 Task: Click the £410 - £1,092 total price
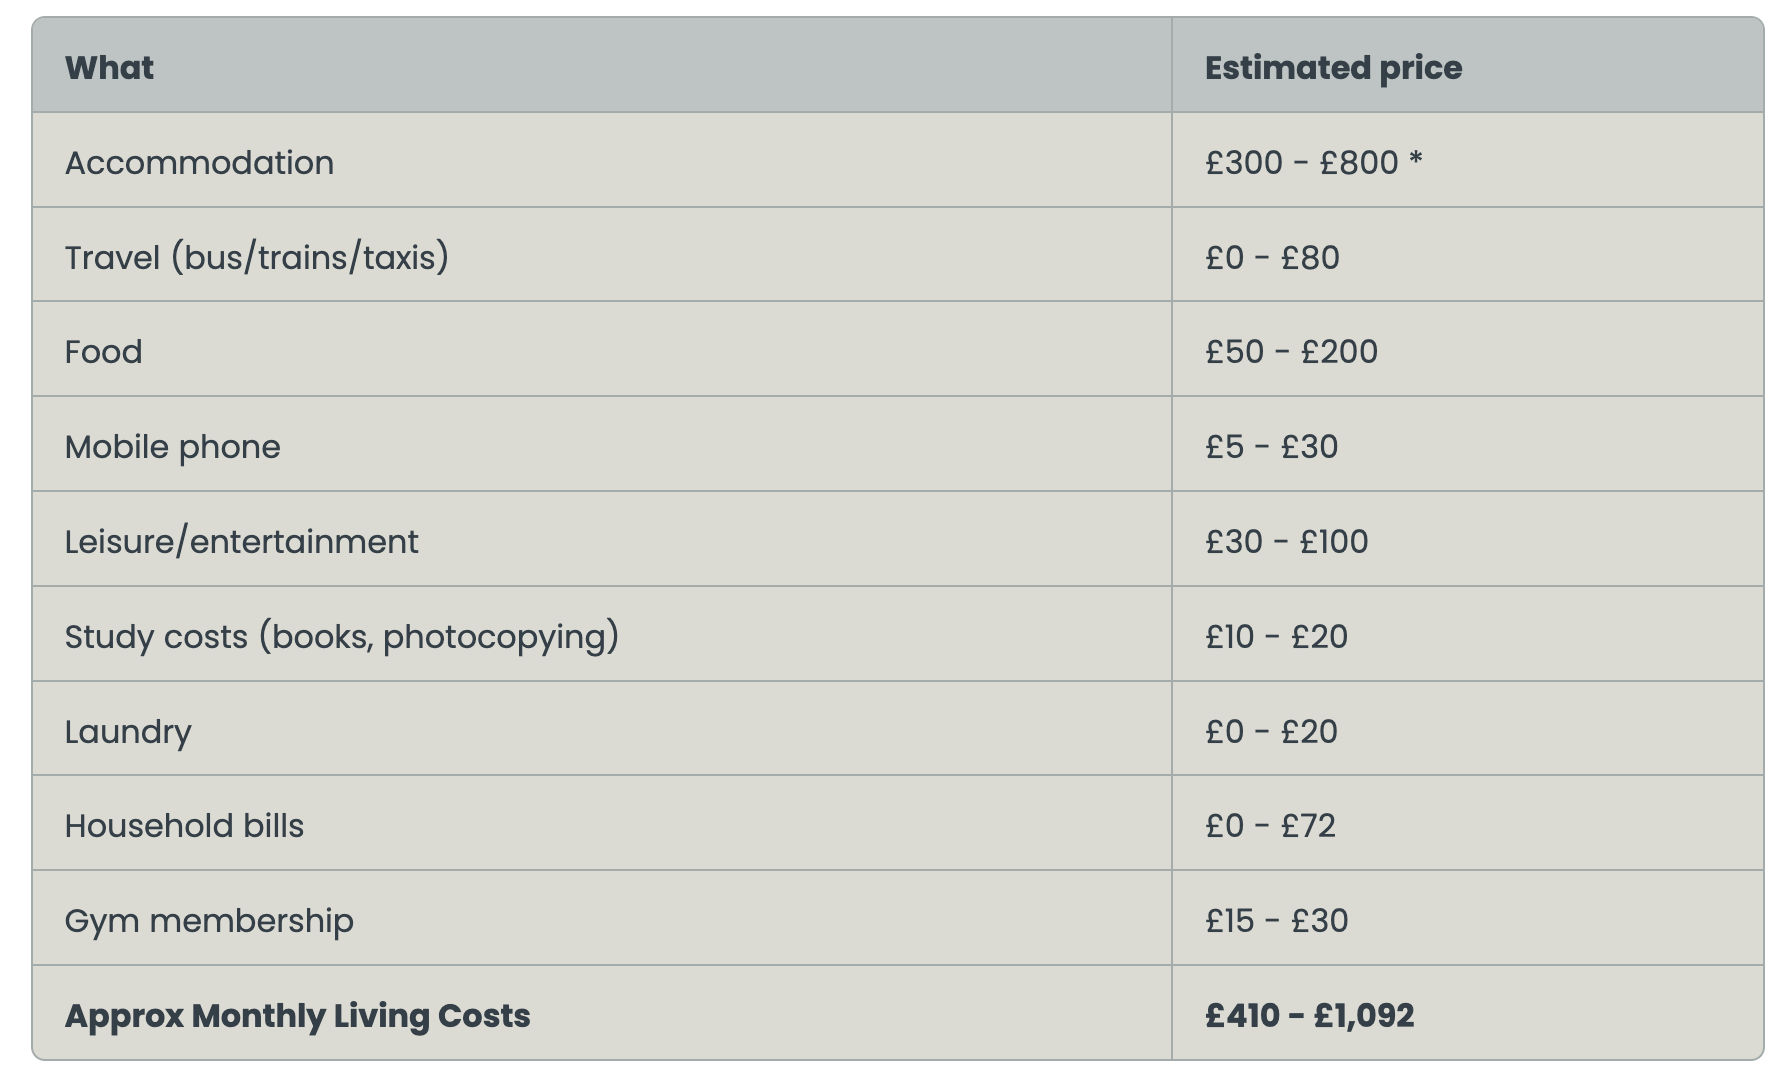point(1309,1016)
